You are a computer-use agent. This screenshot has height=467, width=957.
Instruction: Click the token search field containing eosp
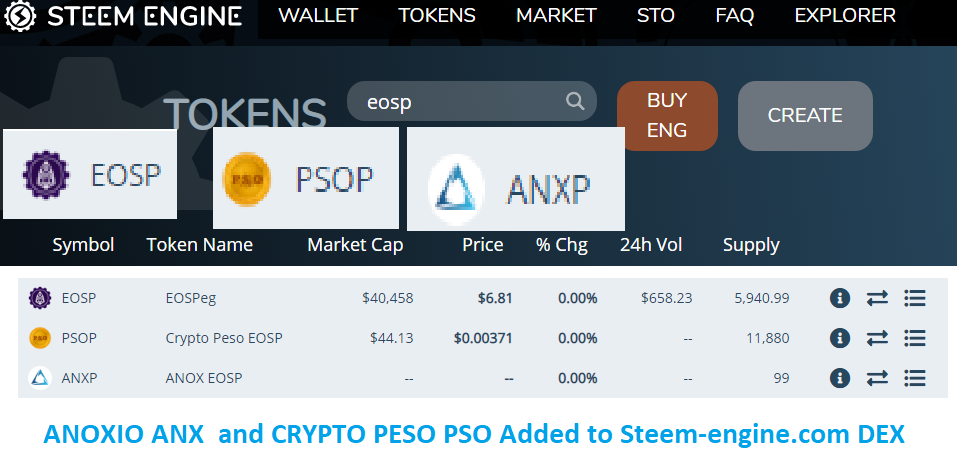(458, 101)
